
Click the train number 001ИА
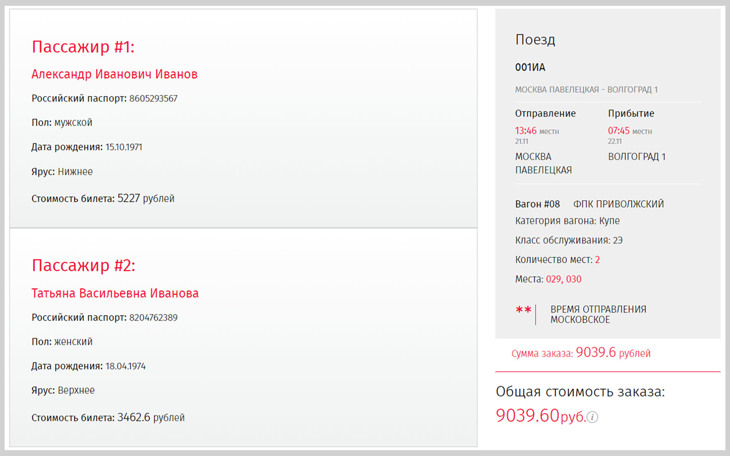click(530, 68)
